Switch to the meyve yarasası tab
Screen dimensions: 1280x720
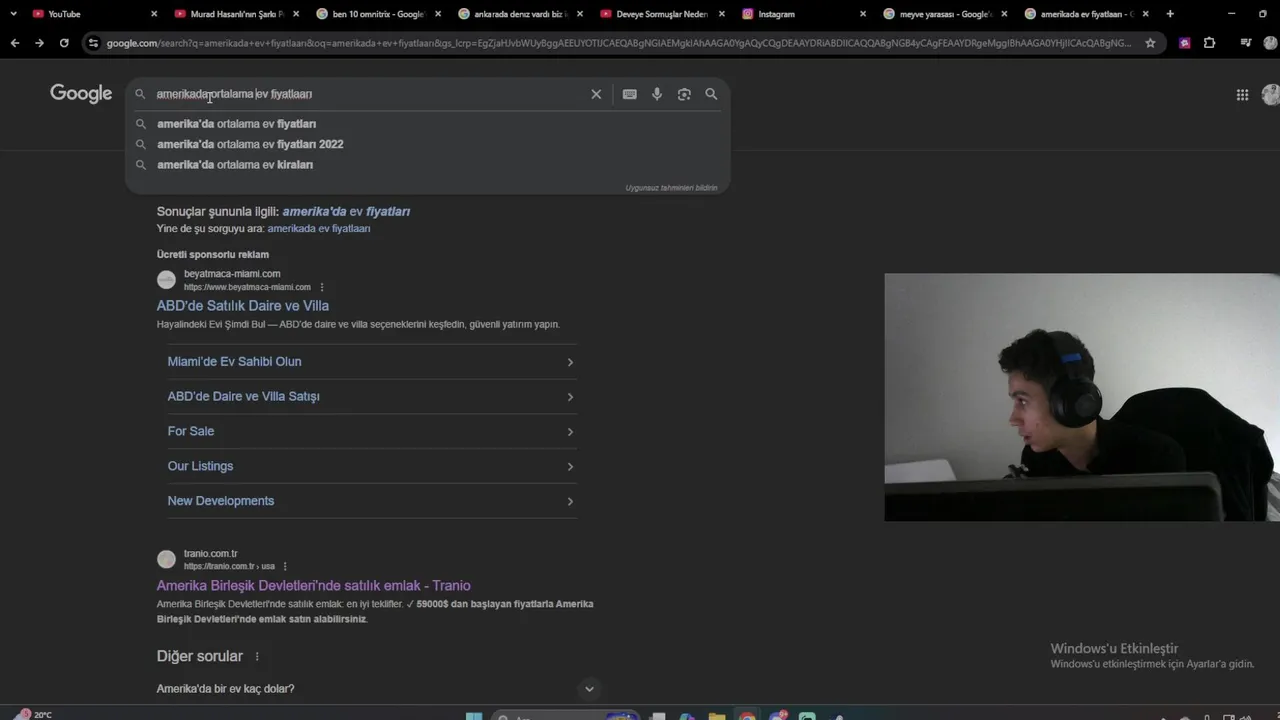946,14
